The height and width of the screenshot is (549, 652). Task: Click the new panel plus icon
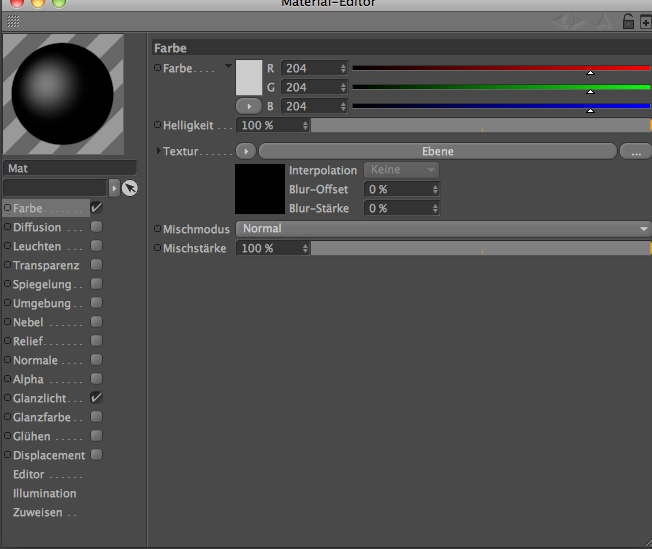click(x=646, y=22)
